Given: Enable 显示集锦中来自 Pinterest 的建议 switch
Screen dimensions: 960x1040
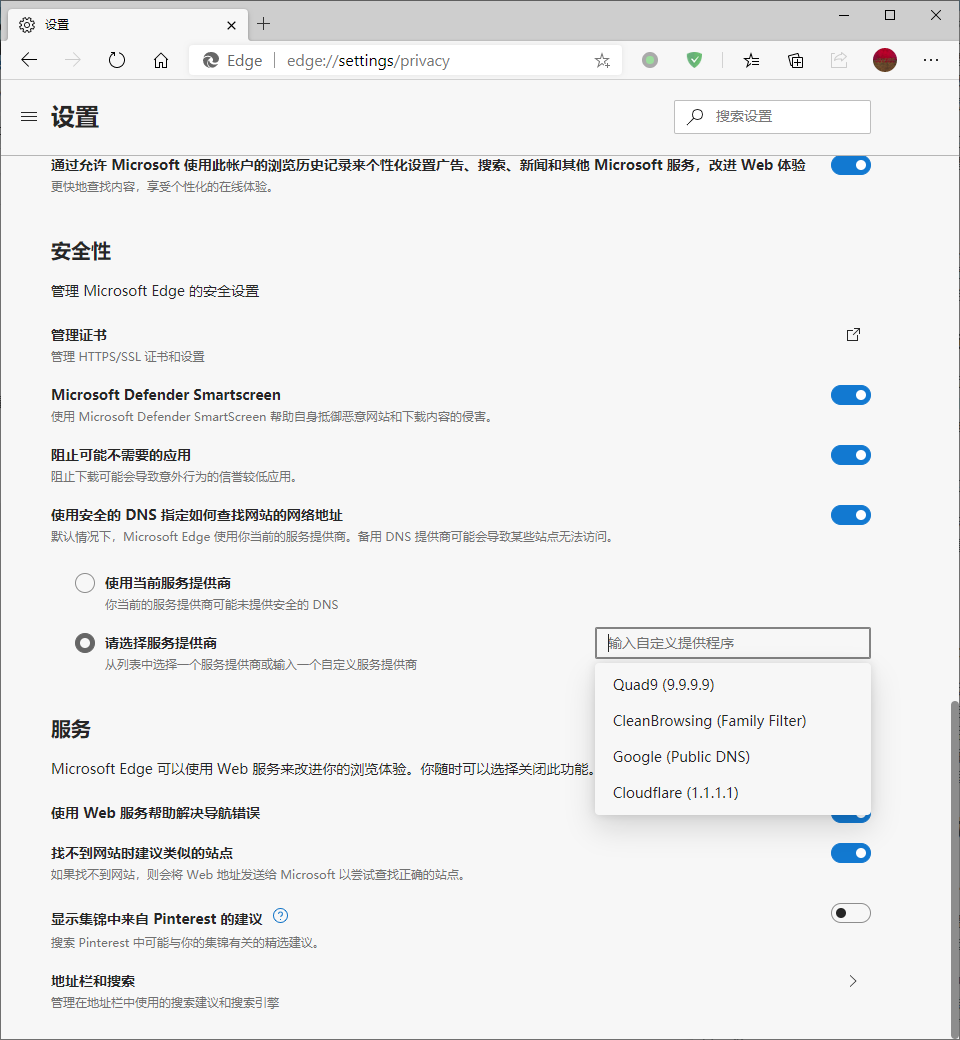Looking at the screenshot, I should coord(851,913).
